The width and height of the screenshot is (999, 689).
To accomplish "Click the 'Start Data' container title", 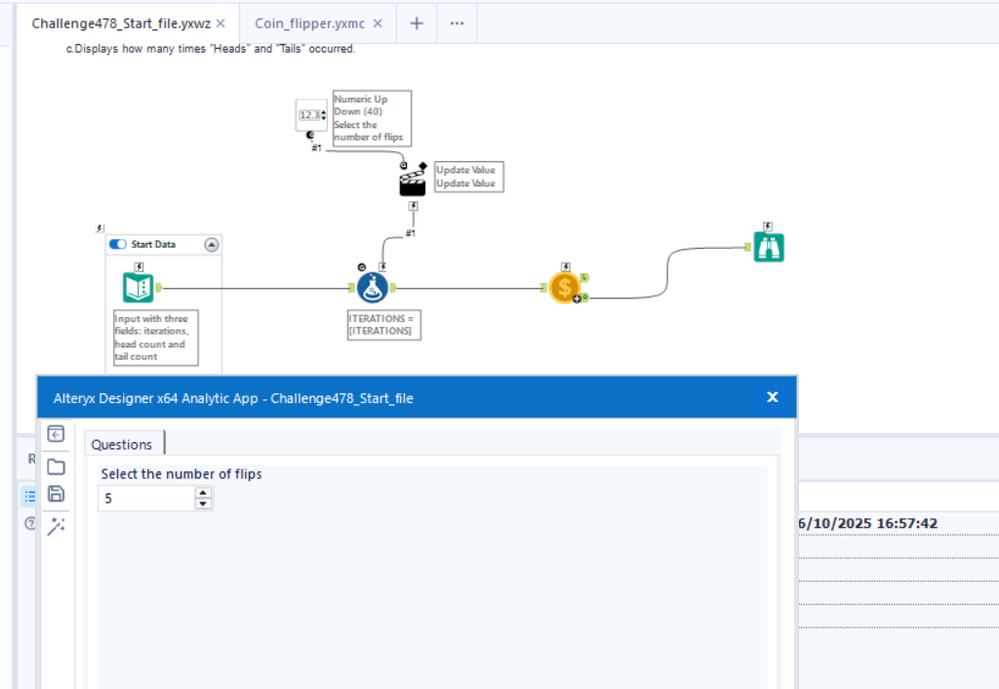I will [154, 245].
